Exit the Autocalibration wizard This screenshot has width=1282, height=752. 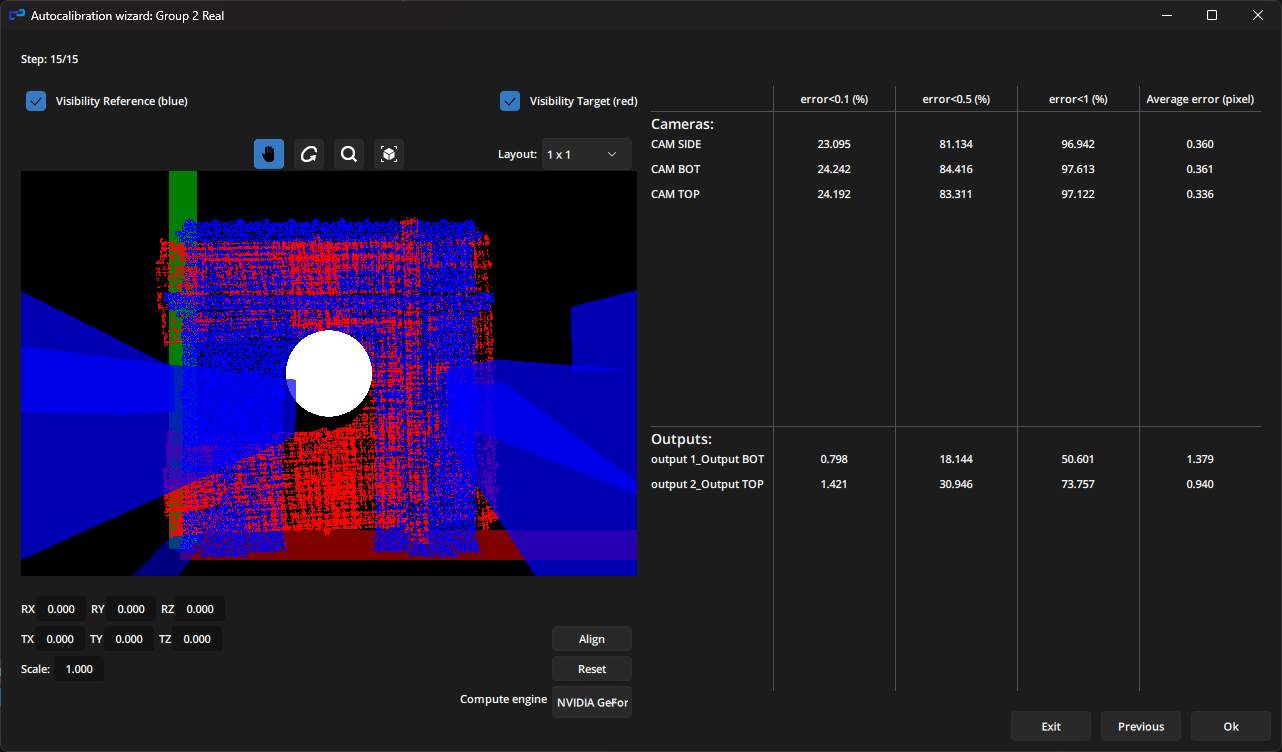point(1050,726)
